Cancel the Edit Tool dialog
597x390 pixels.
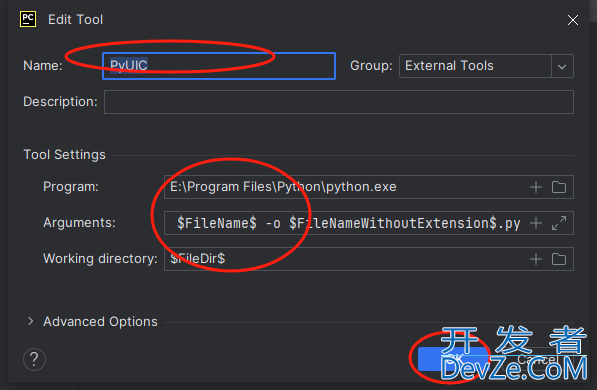coord(536,359)
